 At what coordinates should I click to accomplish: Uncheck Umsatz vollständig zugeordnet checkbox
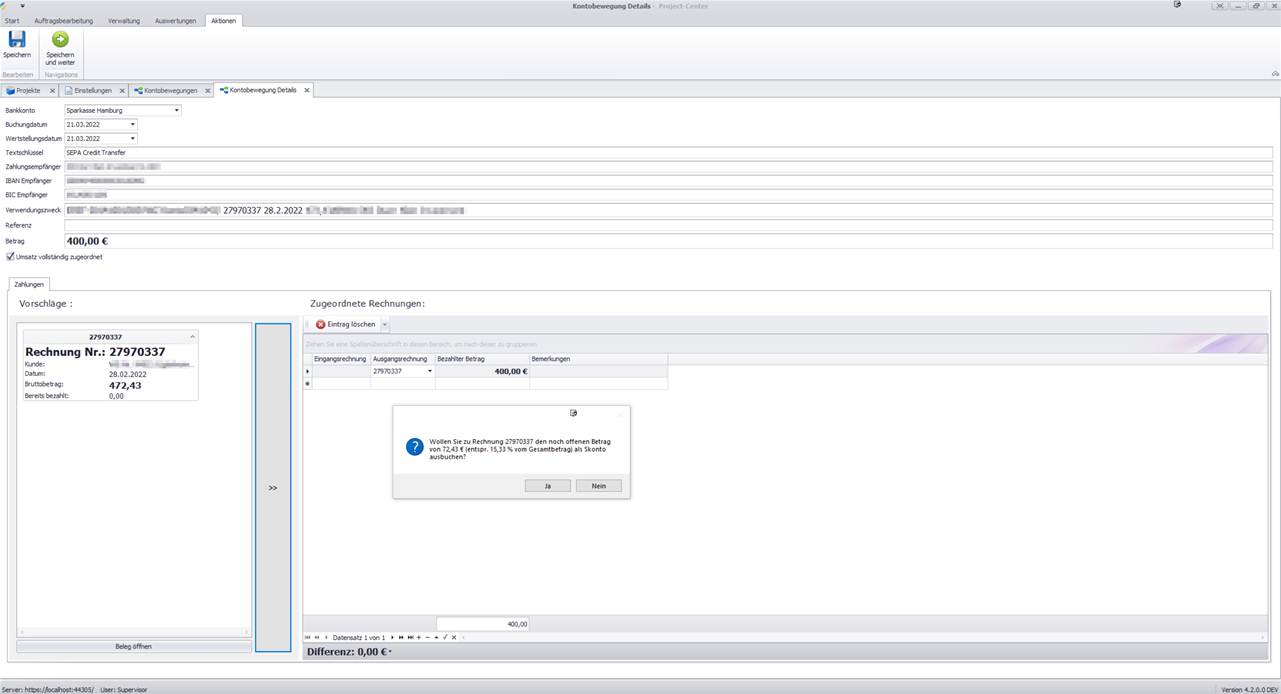(x=11, y=257)
